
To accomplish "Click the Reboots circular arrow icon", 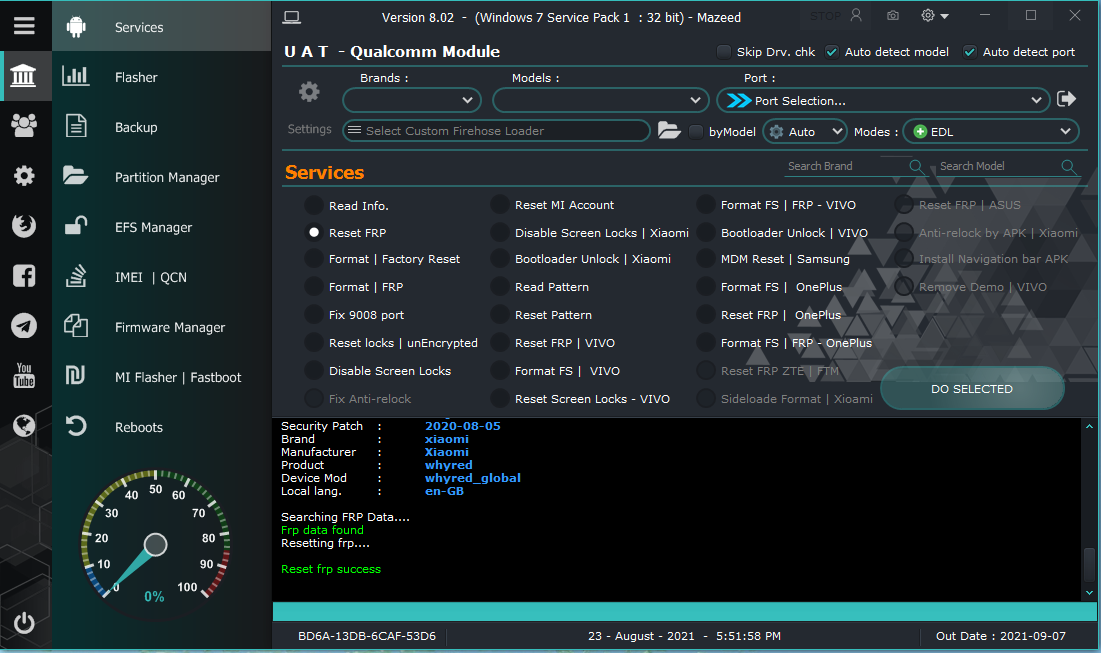I will [x=76, y=426].
